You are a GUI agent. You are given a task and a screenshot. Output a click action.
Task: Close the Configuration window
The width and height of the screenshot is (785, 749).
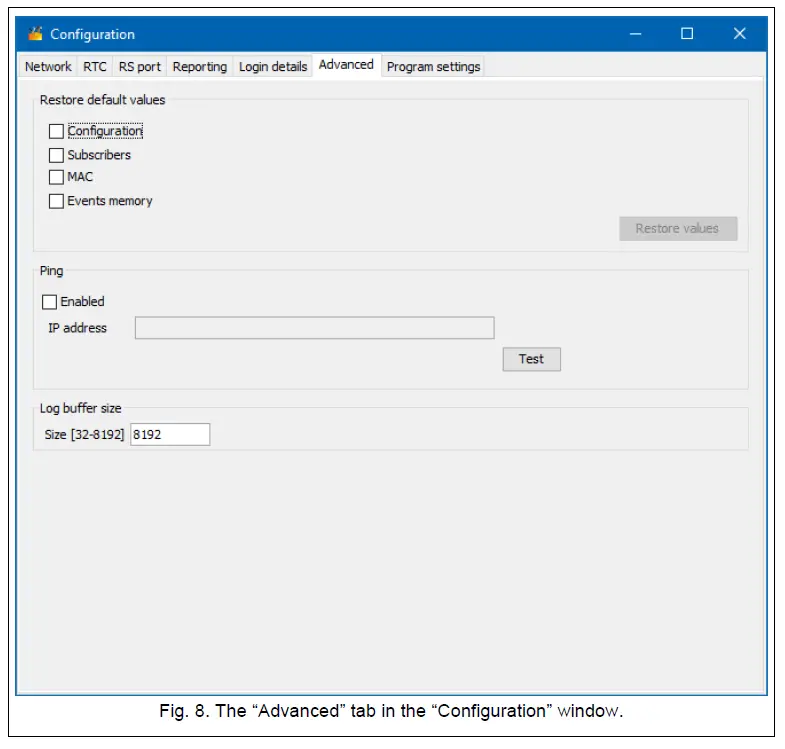pos(739,34)
